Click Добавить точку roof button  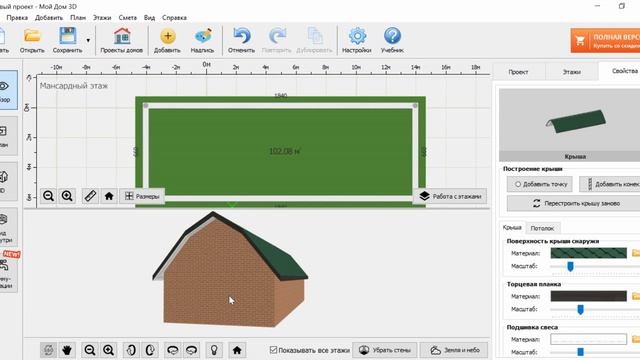coord(540,184)
